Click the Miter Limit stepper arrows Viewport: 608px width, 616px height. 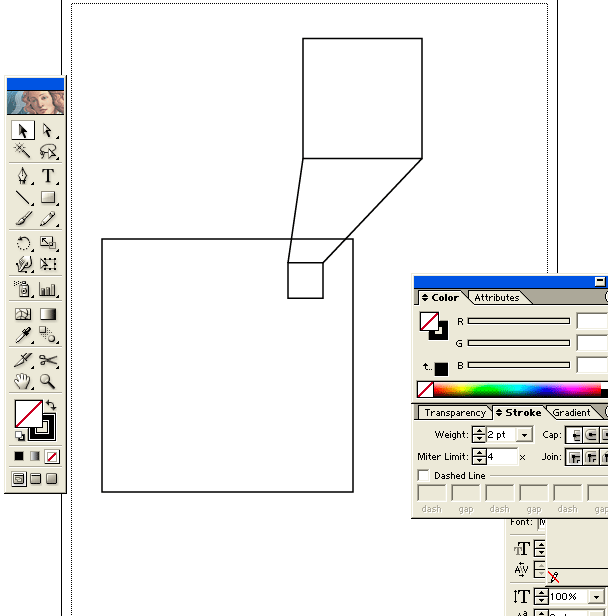(x=479, y=457)
